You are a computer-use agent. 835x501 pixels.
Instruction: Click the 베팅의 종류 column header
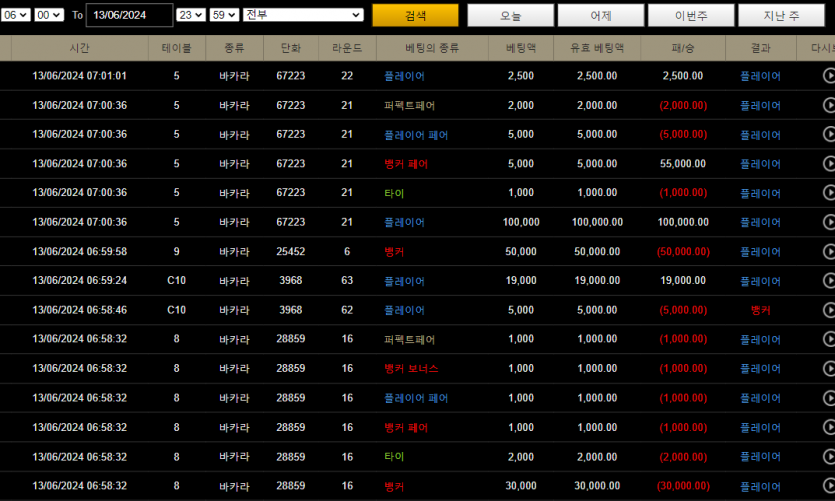432,48
